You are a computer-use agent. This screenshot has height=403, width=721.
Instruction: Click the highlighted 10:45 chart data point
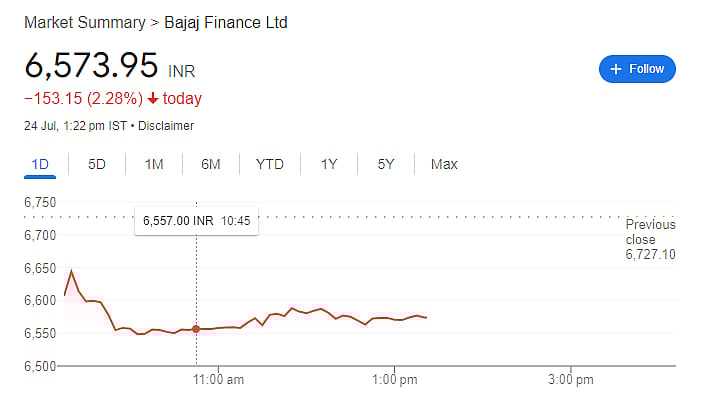point(196,329)
